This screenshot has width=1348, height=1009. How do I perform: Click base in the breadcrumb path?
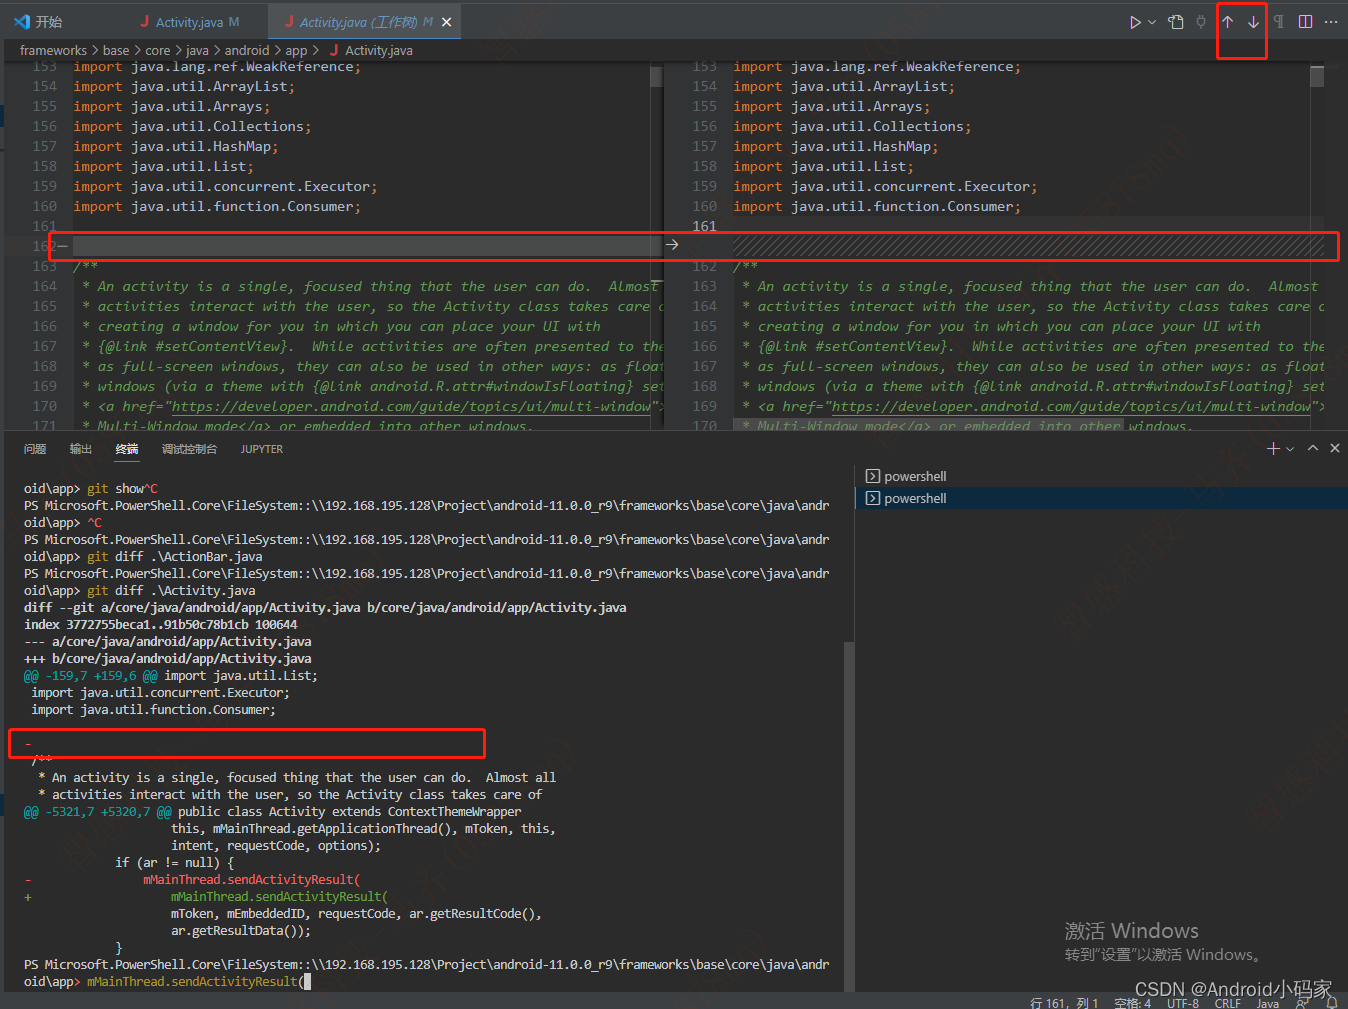point(116,50)
